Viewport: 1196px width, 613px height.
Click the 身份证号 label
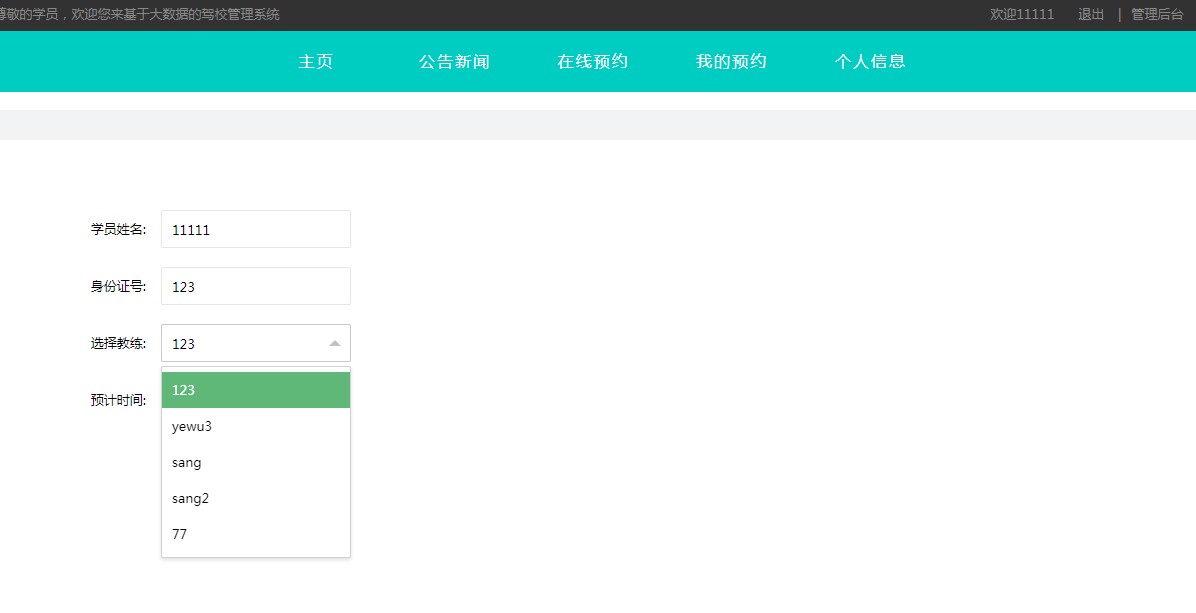click(x=118, y=287)
